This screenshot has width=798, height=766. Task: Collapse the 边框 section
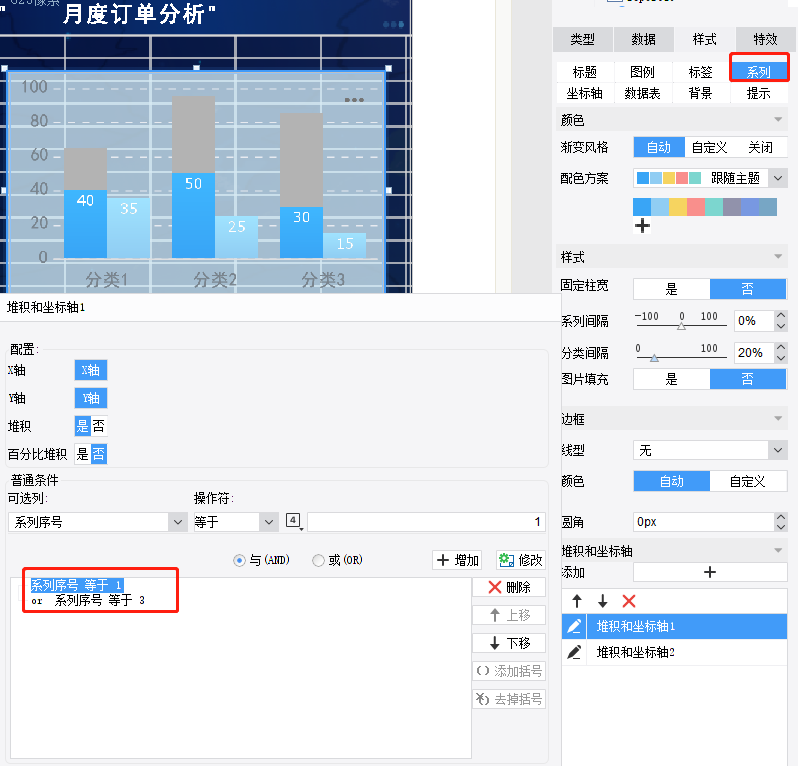[x=778, y=418]
